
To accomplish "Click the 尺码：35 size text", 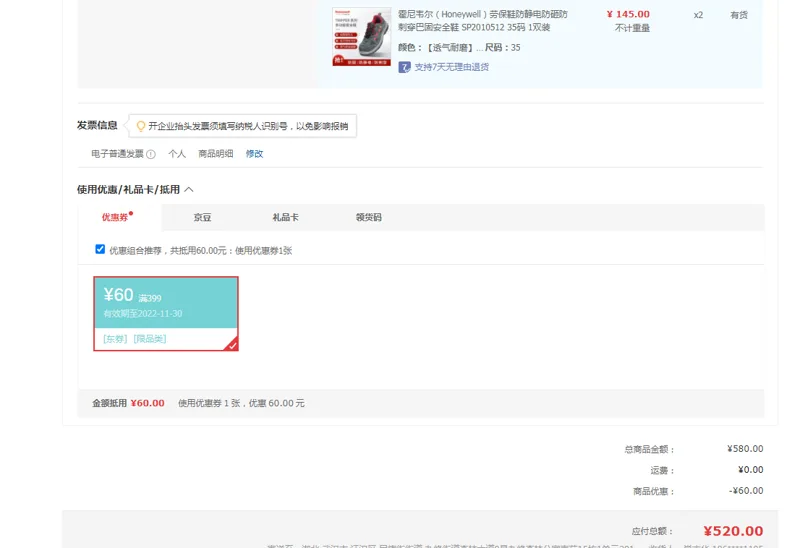I will pyautogui.click(x=503, y=47).
